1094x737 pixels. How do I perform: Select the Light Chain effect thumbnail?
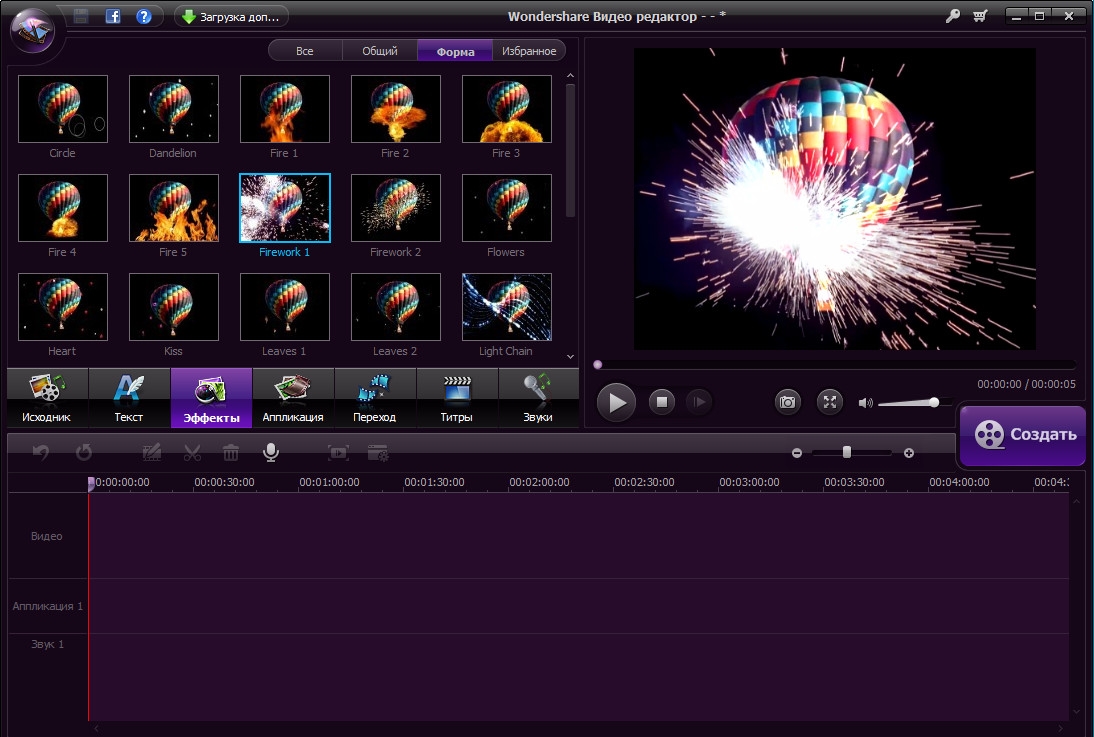coord(506,308)
